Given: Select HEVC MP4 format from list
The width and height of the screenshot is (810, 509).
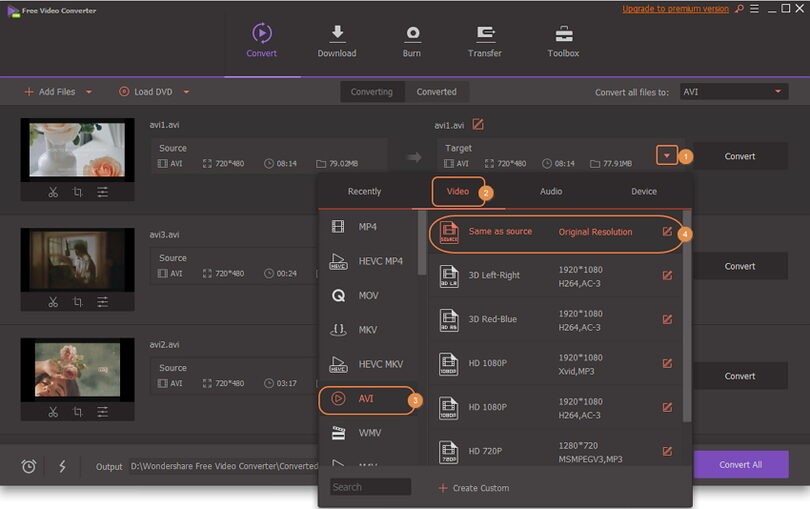Looking at the screenshot, I should tap(368, 261).
